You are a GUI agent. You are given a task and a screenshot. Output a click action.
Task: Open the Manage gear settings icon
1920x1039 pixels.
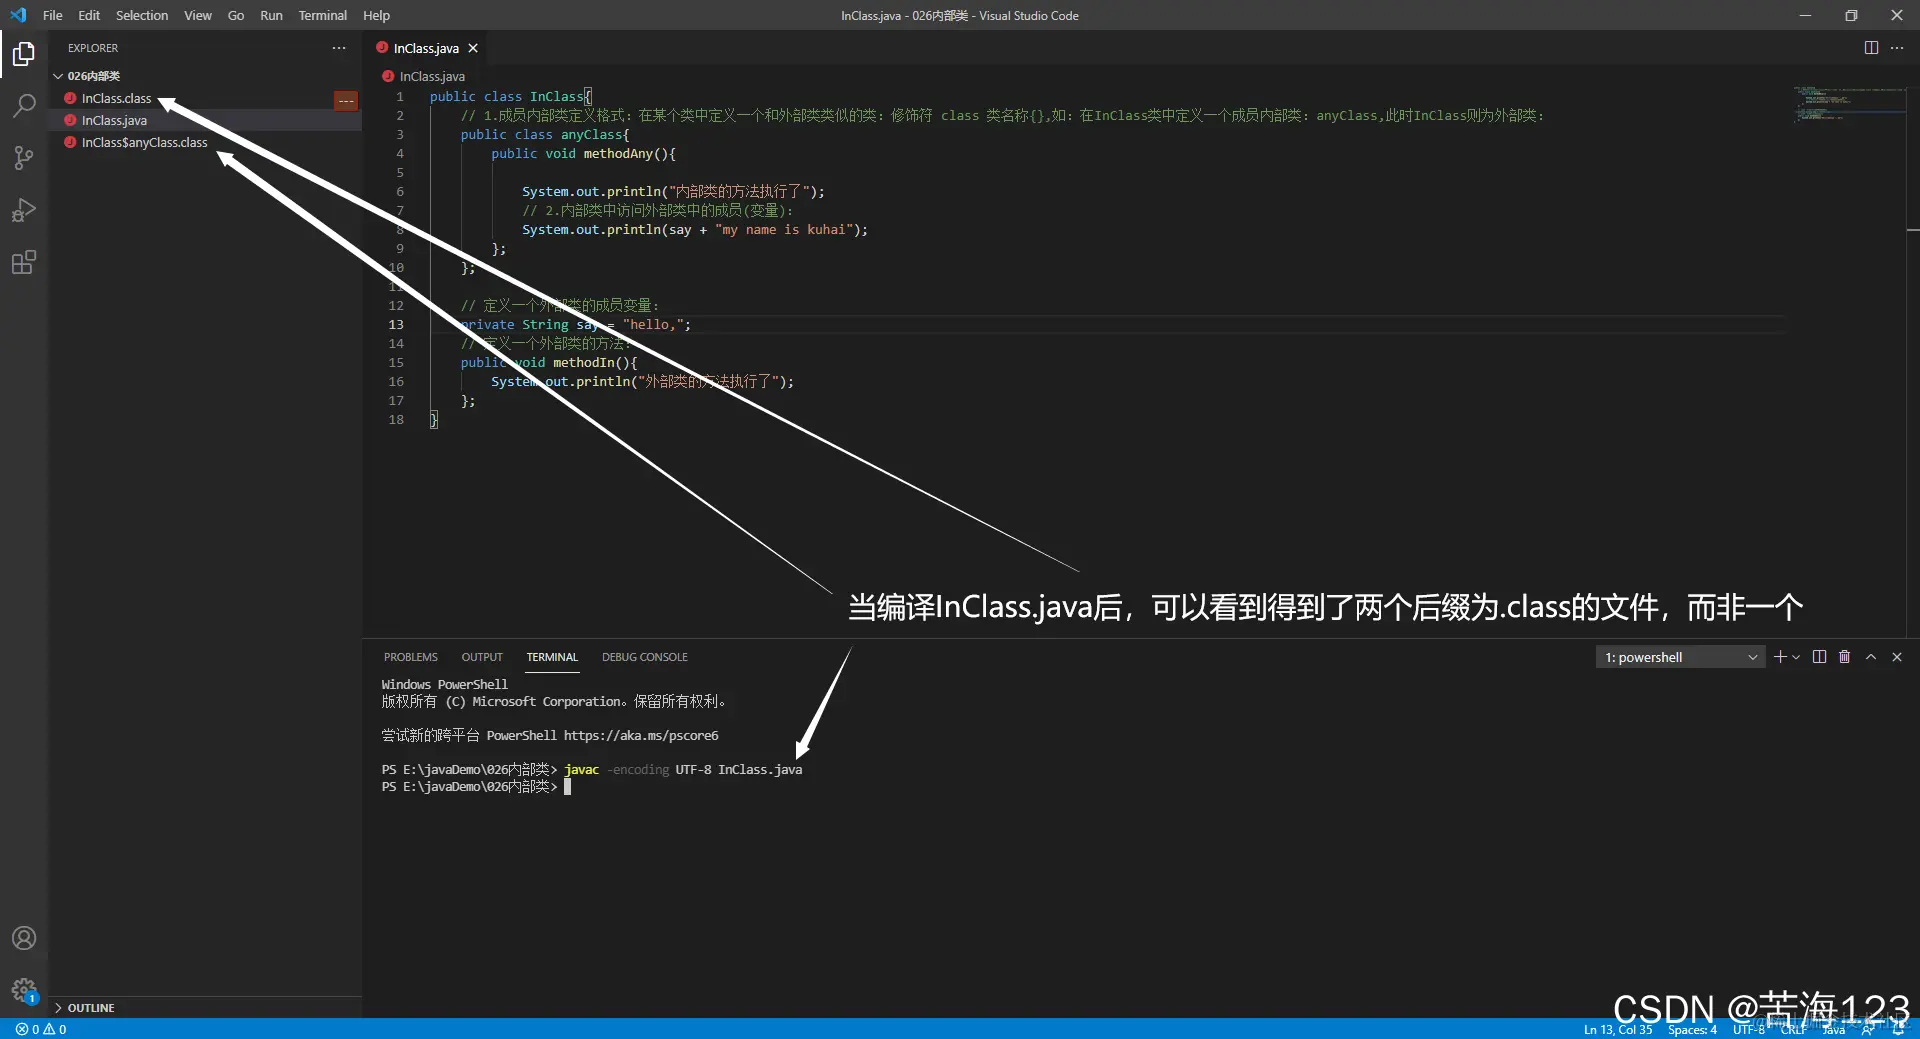[x=24, y=991]
